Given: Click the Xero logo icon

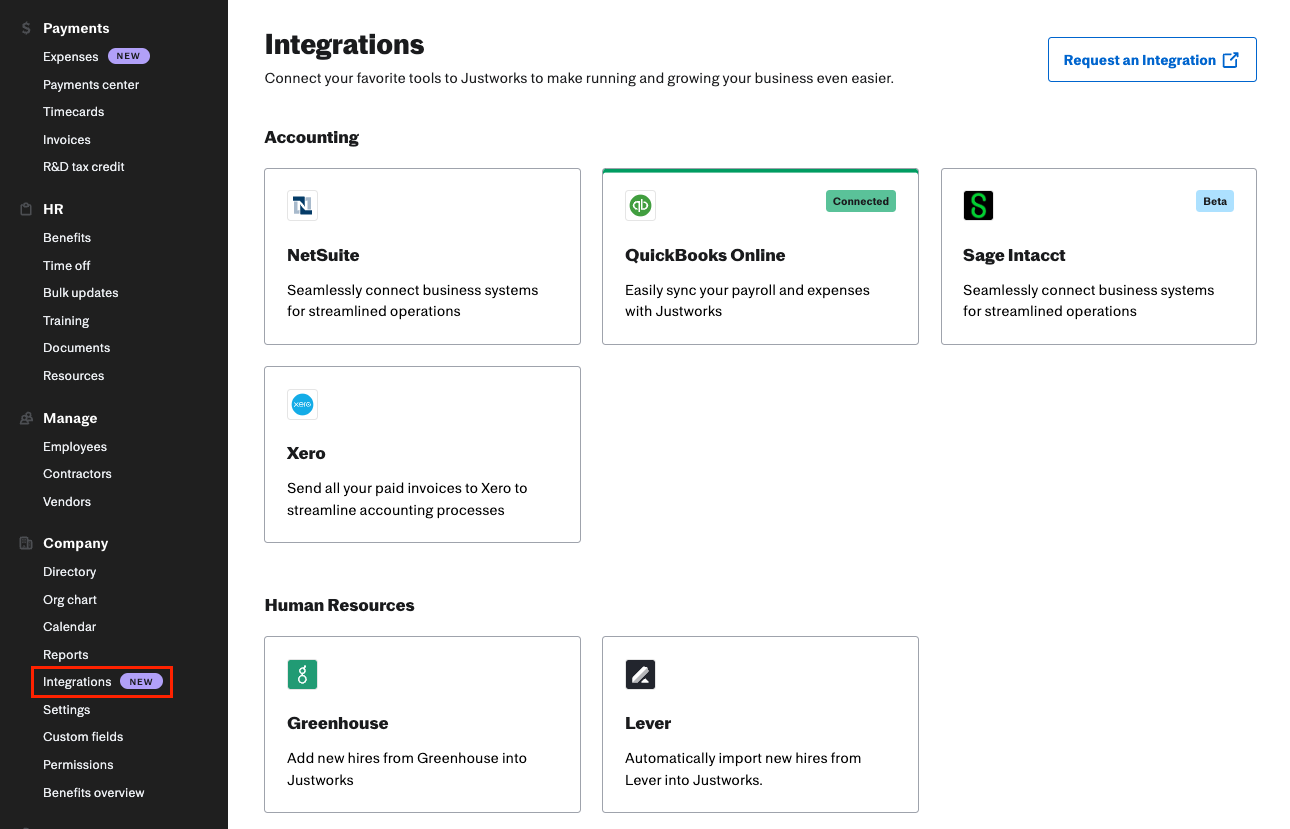Looking at the screenshot, I should (x=302, y=404).
